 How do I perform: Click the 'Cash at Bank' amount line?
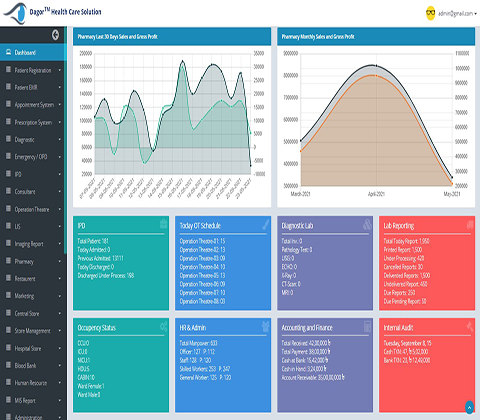tap(304, 360)
